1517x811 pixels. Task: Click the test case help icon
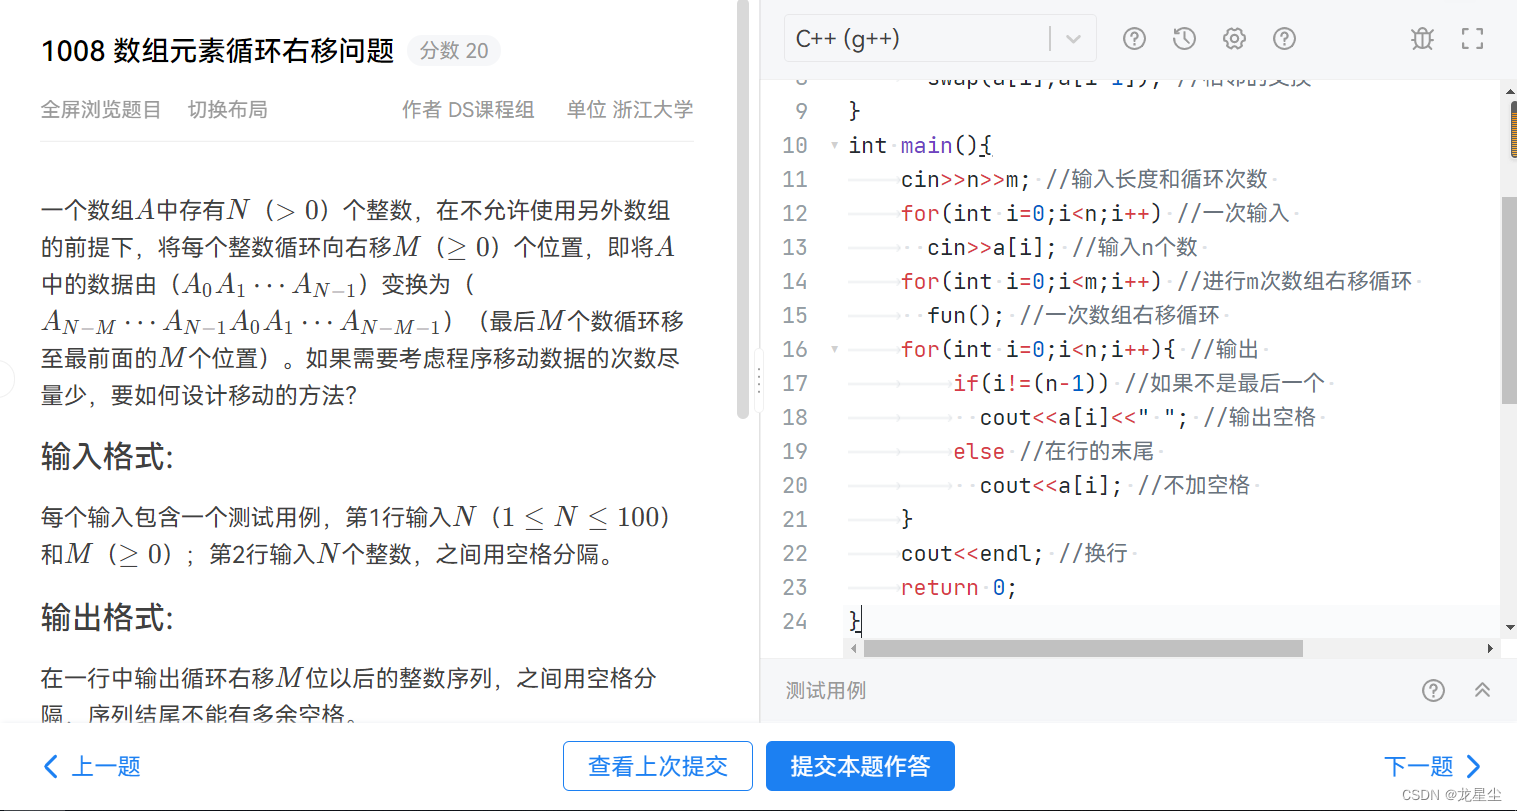1433,690
